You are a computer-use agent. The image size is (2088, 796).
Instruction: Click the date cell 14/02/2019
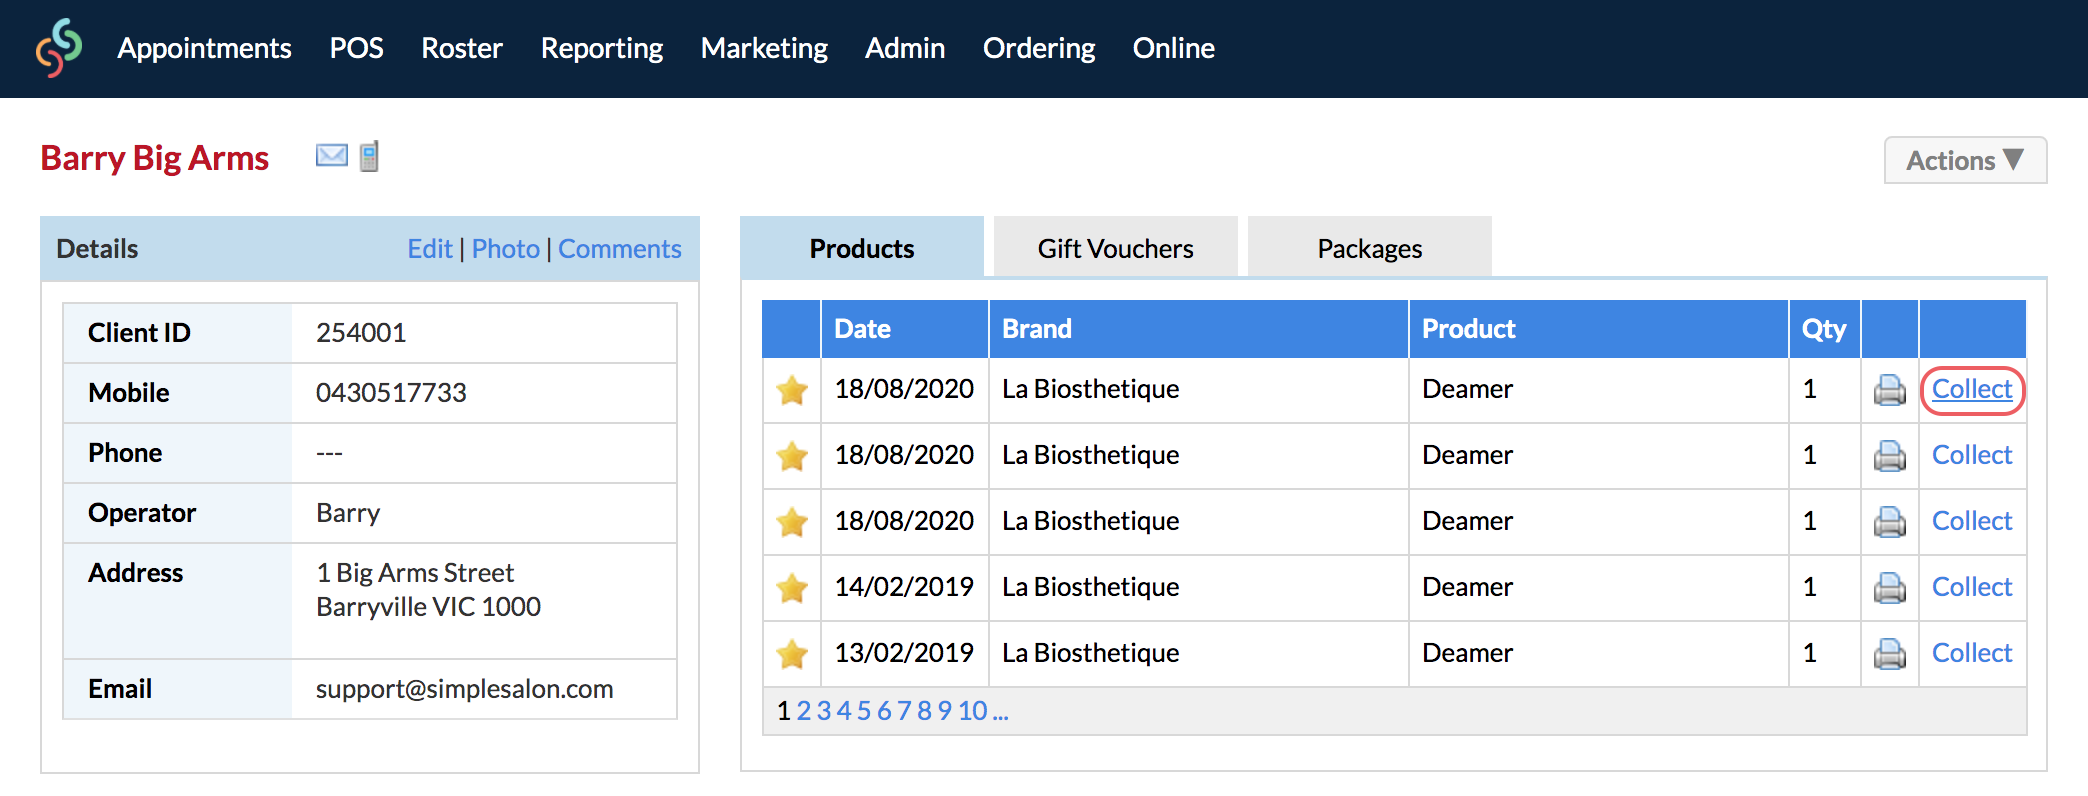(x=904, y=587)
